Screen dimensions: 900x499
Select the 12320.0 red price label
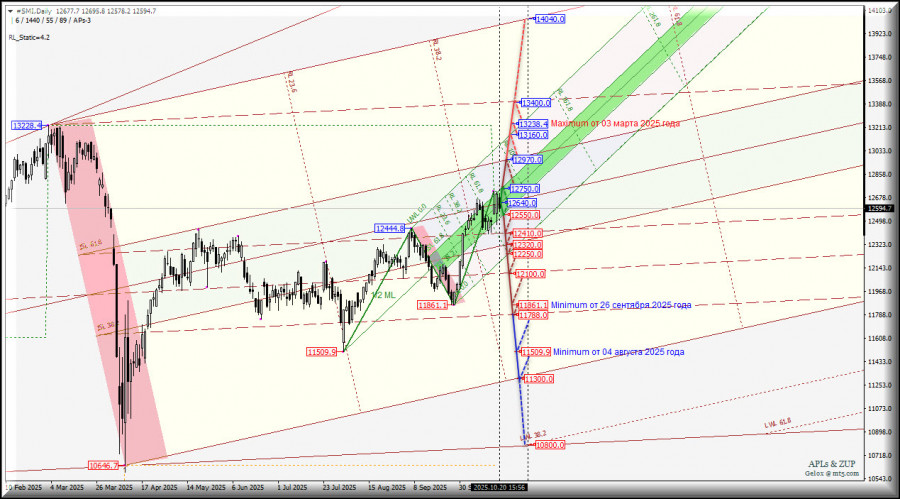point(527,245)
